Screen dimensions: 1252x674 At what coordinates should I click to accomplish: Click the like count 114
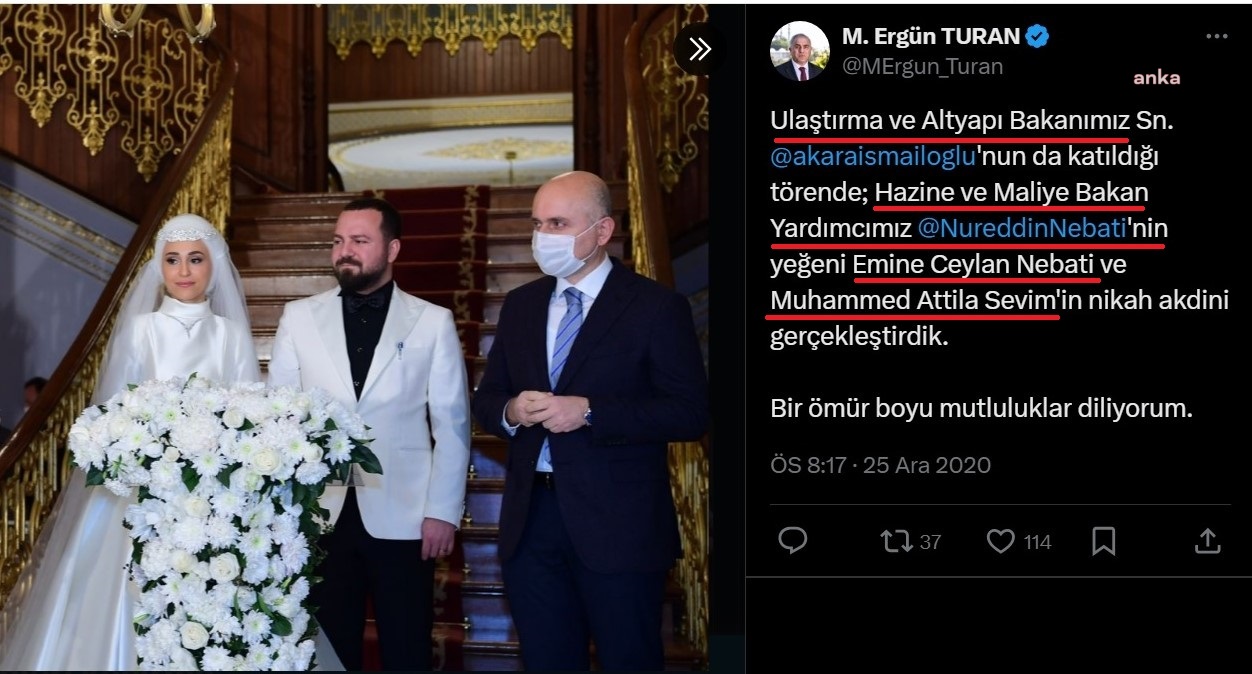pos(1038,542)
